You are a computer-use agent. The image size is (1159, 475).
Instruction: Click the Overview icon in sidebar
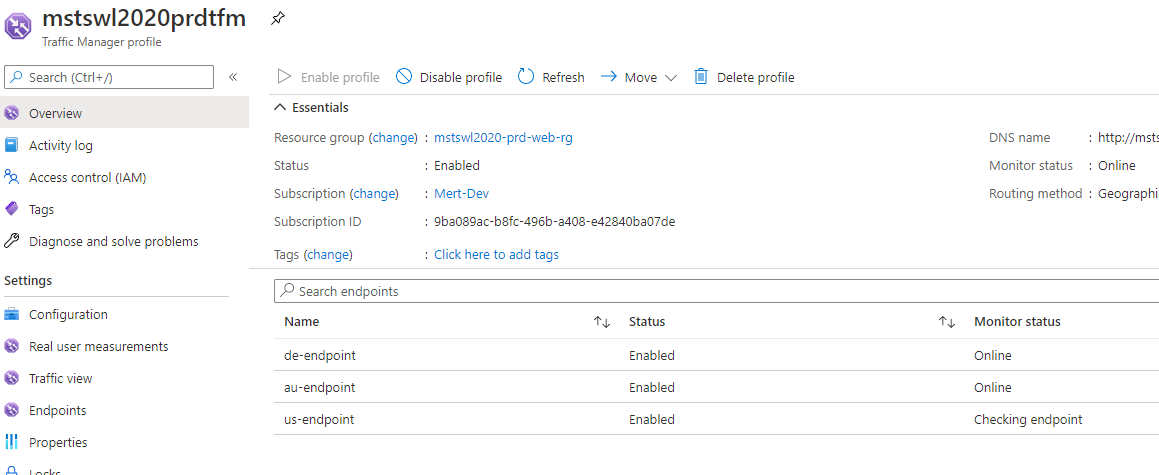coord(11,113)
